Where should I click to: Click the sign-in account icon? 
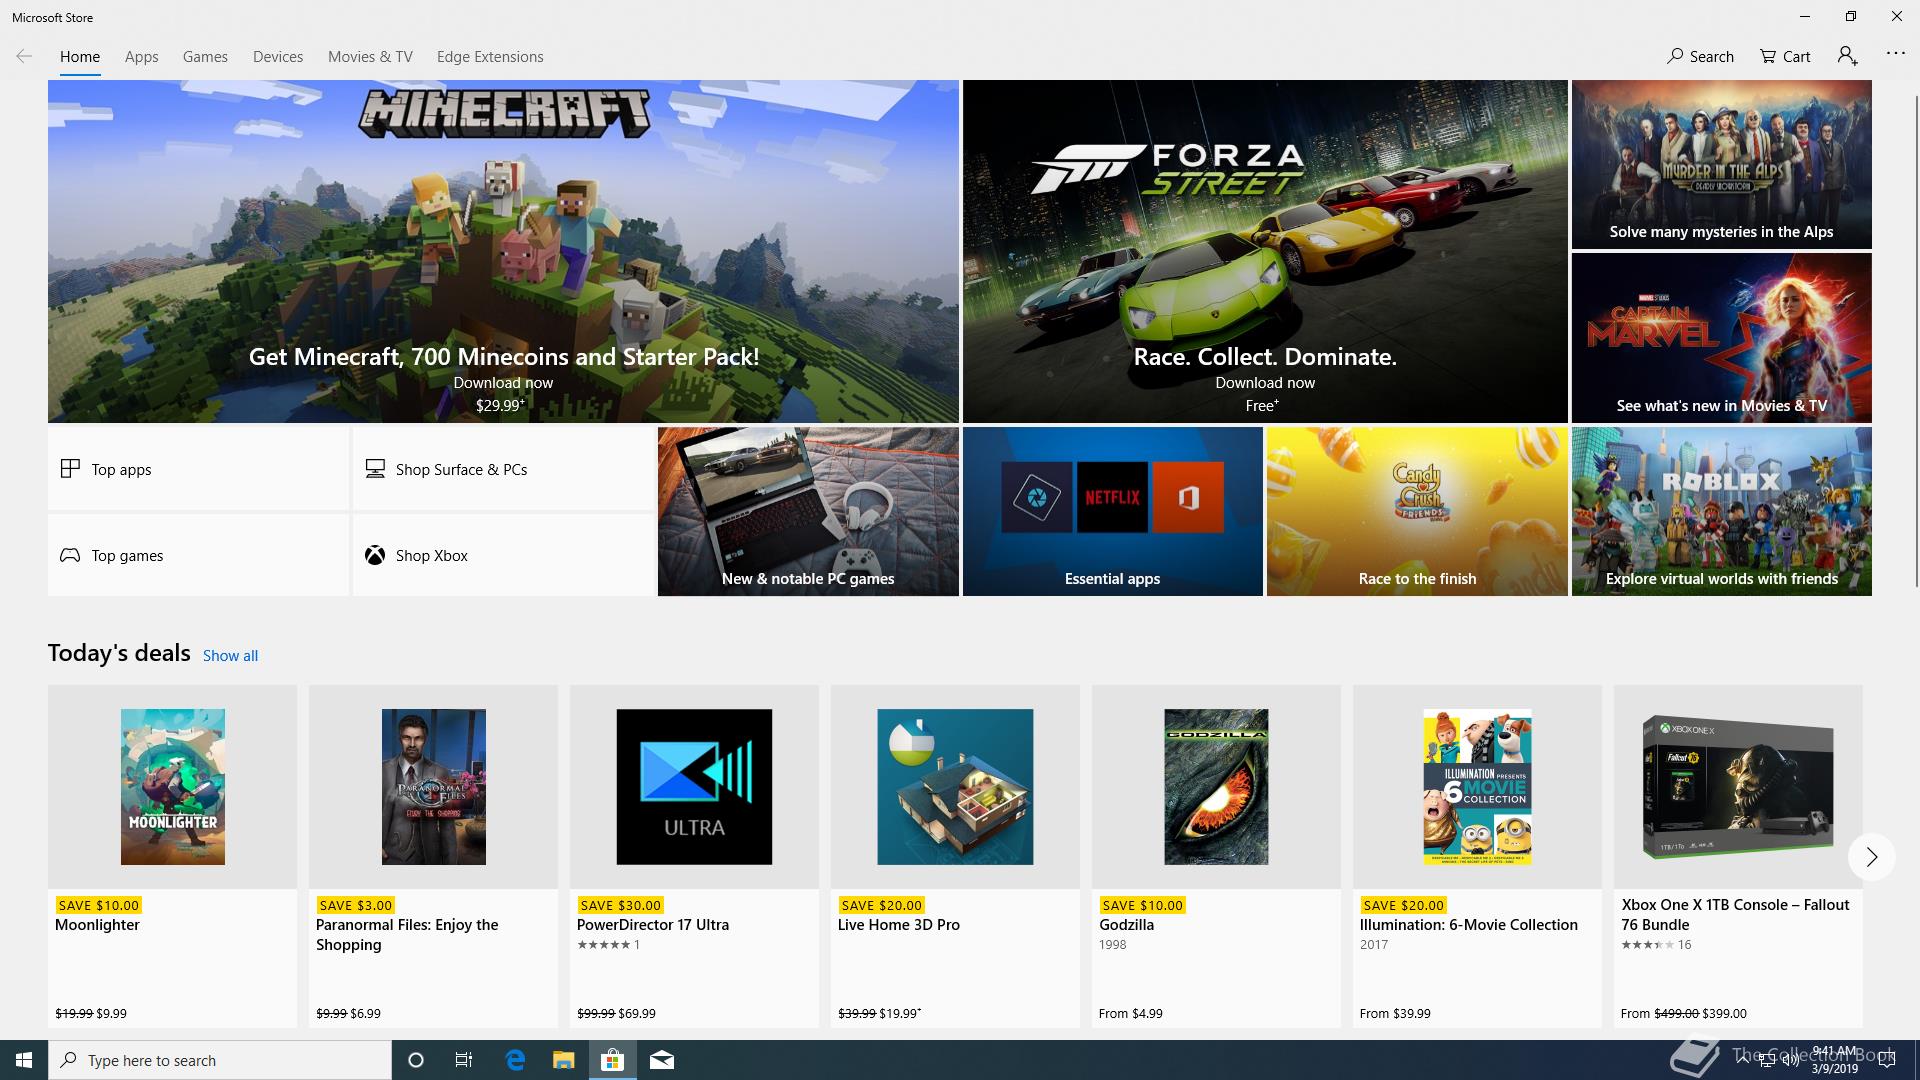coord(1847,56)
